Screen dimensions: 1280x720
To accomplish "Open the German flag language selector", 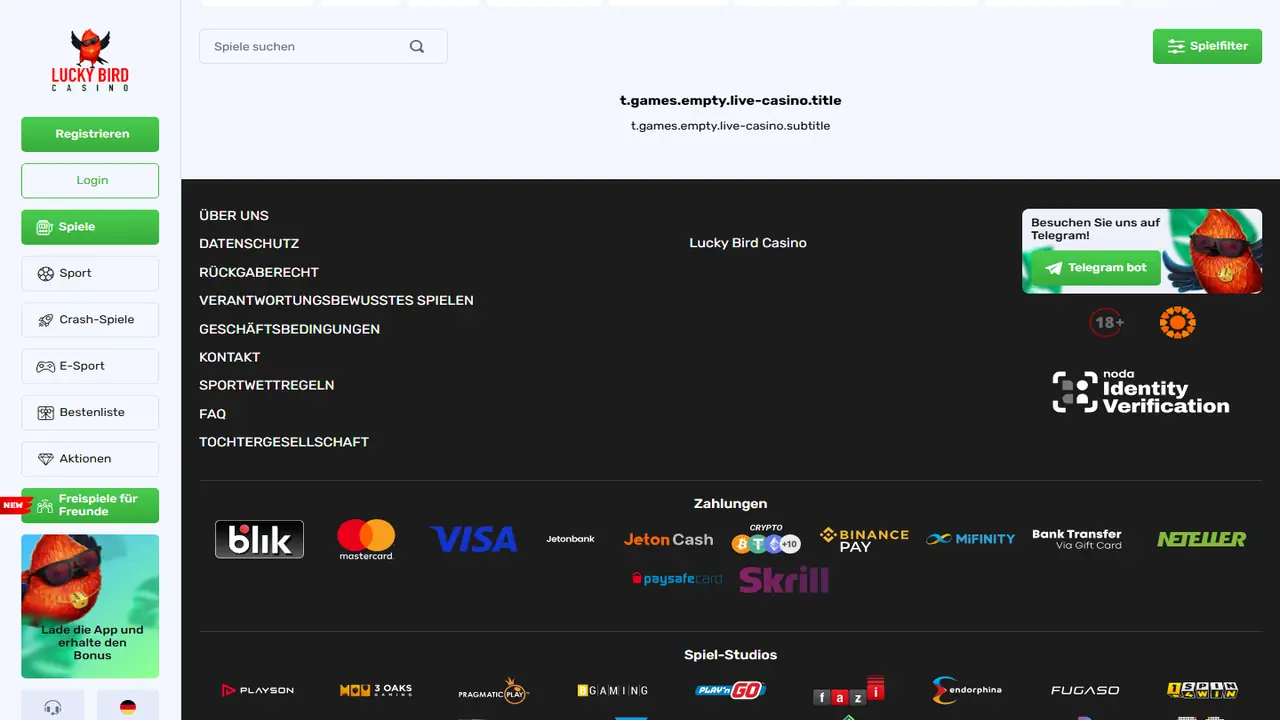I will coord(128,706).
